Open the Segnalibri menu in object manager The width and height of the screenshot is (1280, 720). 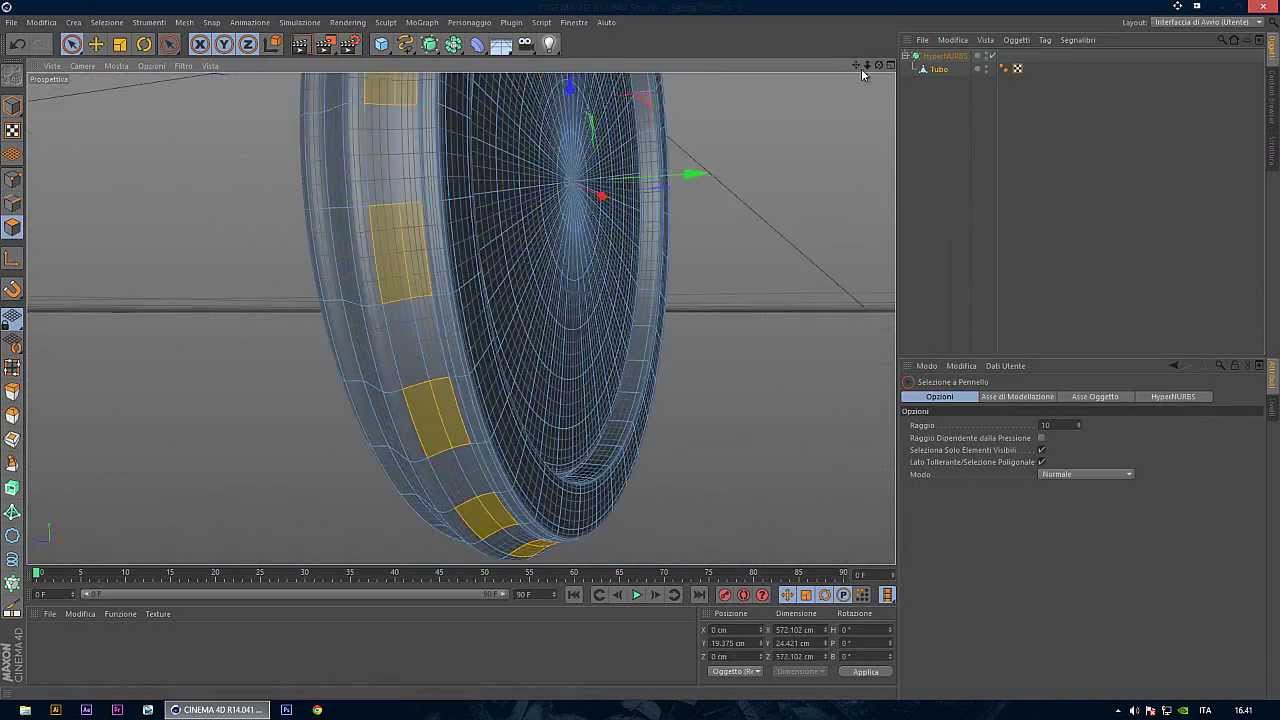click(x=1077, y=40)
